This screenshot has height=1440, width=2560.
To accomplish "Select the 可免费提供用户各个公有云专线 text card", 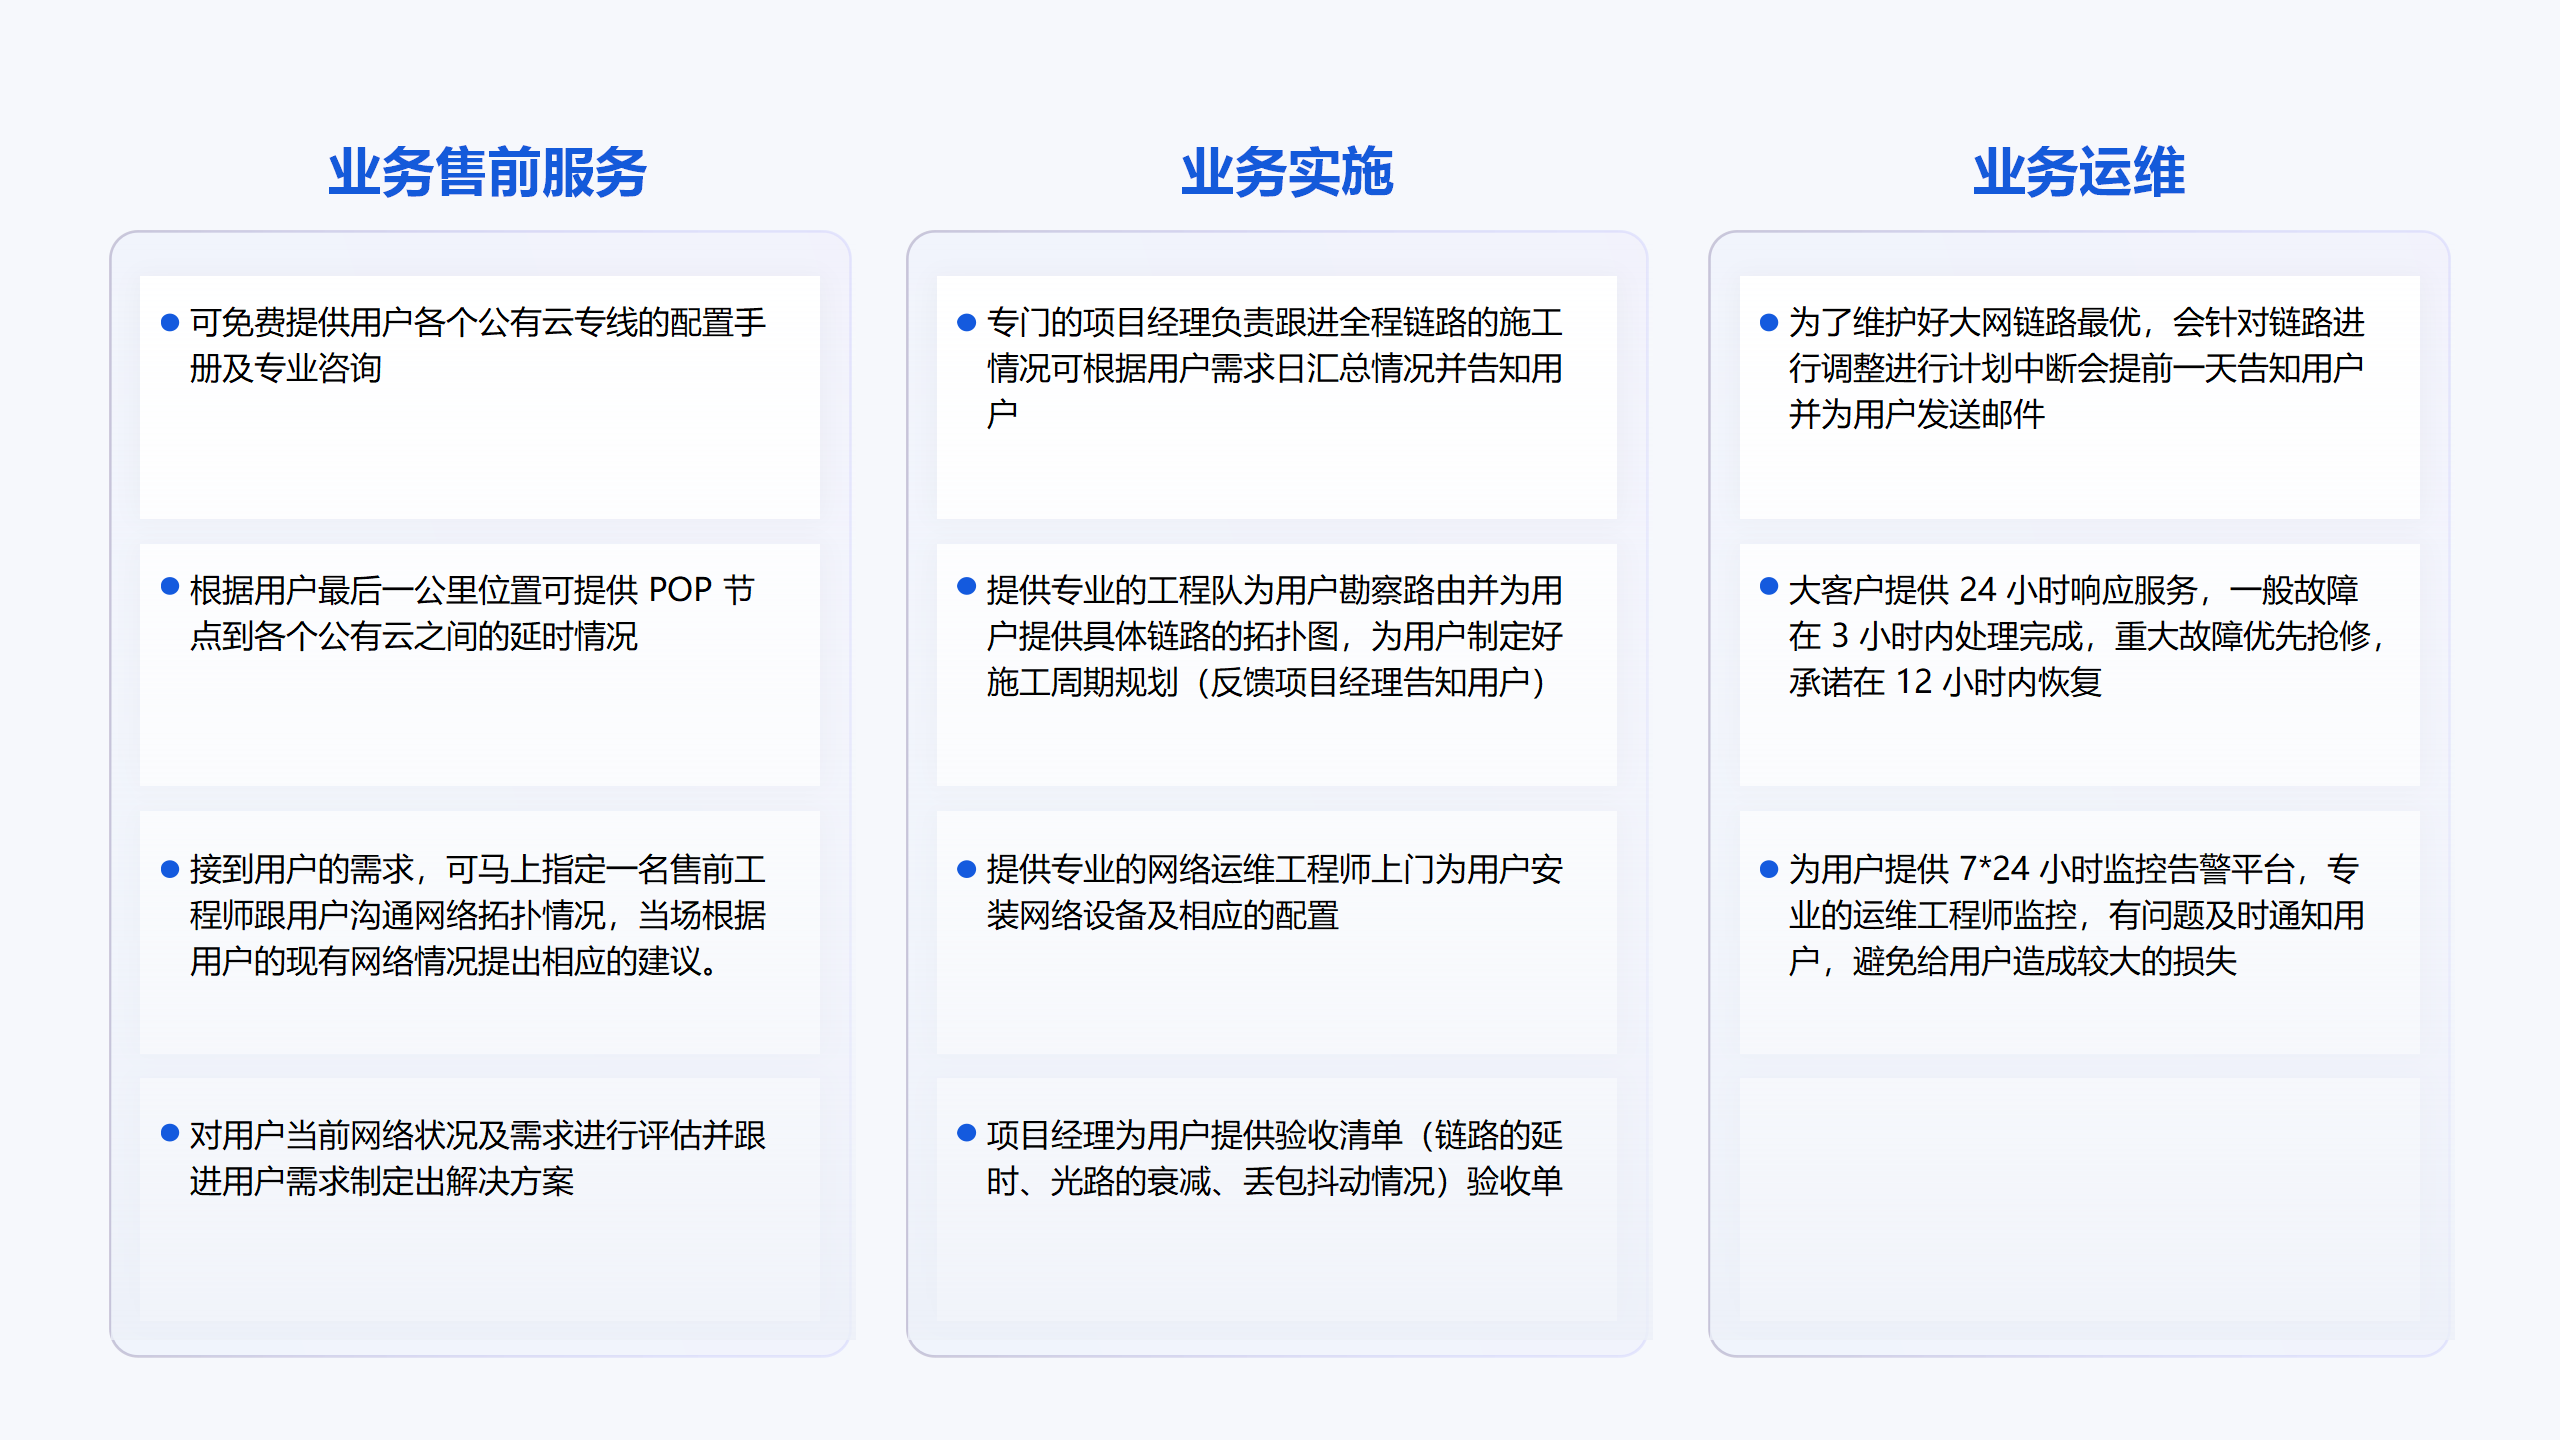I will tap(479, 396).
